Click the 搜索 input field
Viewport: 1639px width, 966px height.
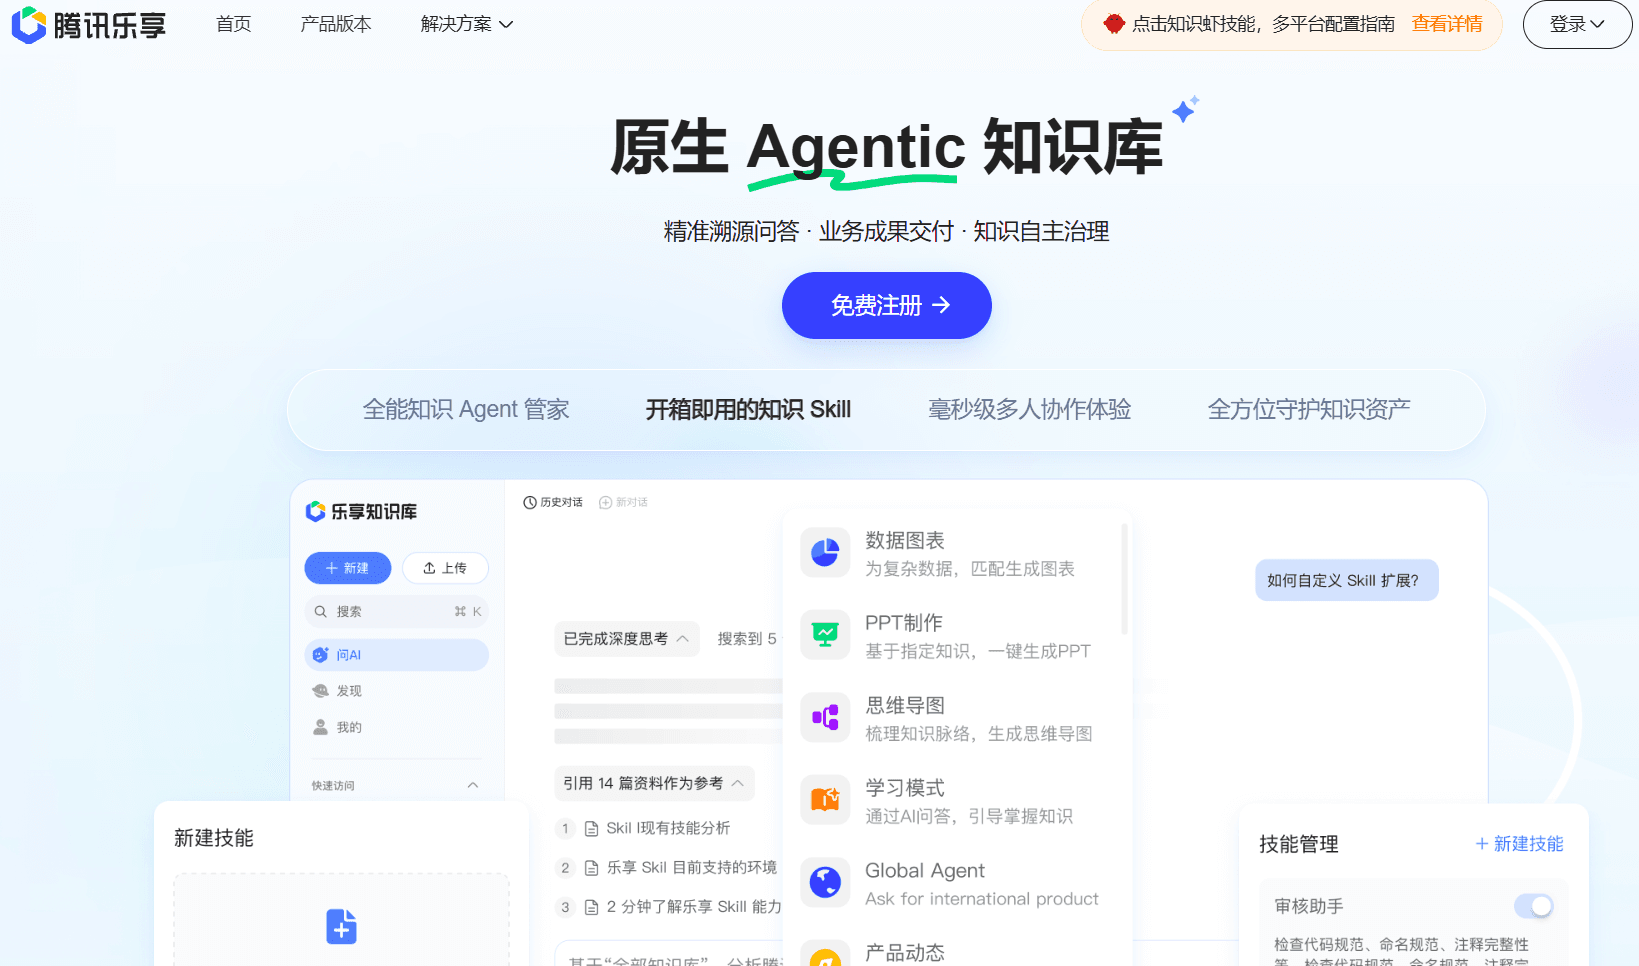[397, 611]
